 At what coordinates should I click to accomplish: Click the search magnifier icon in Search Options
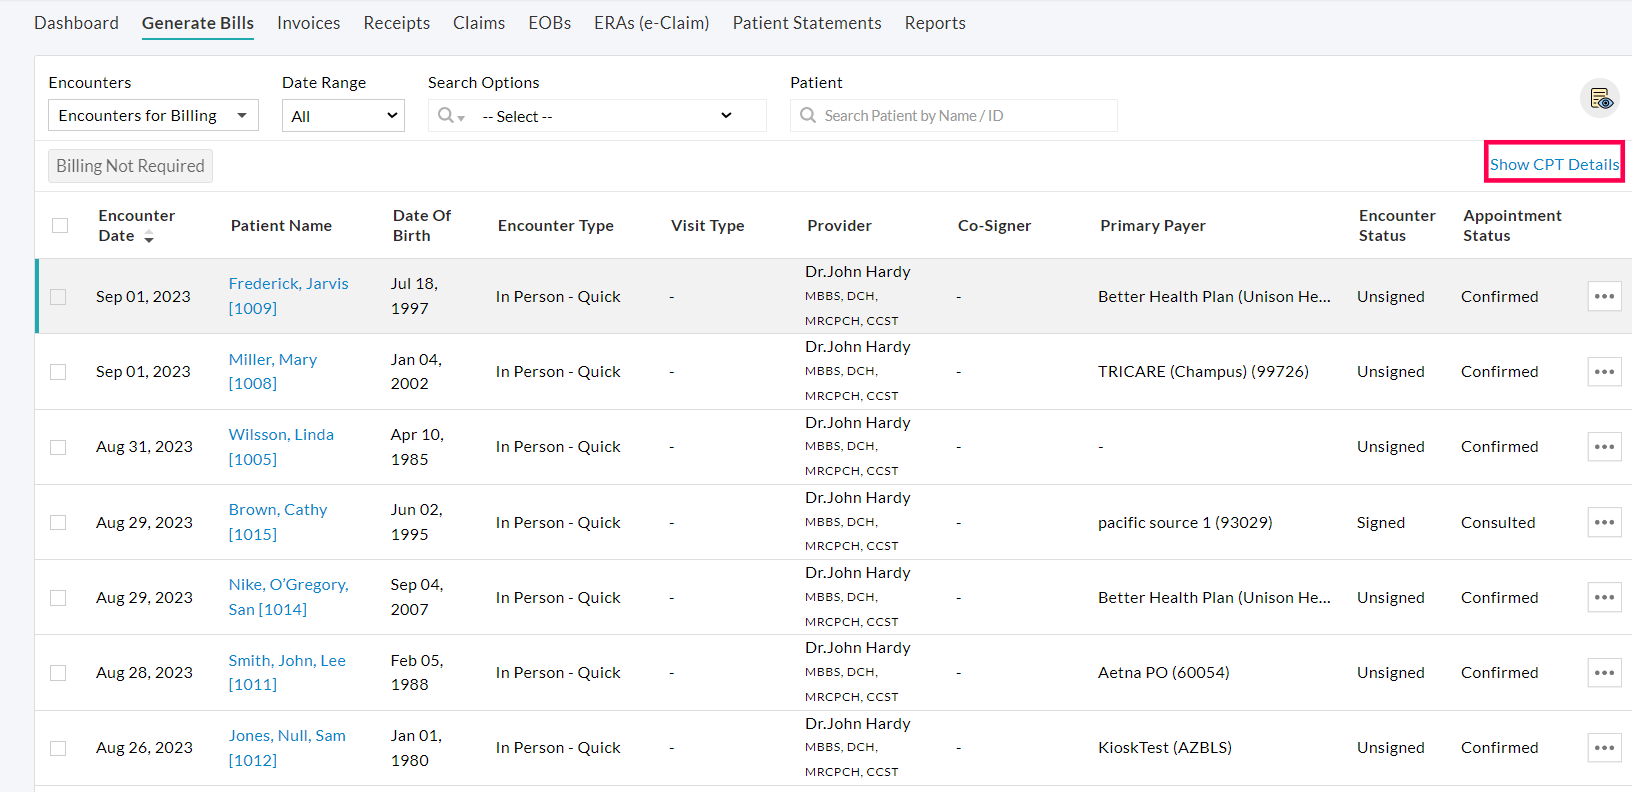tap(446, 116)
